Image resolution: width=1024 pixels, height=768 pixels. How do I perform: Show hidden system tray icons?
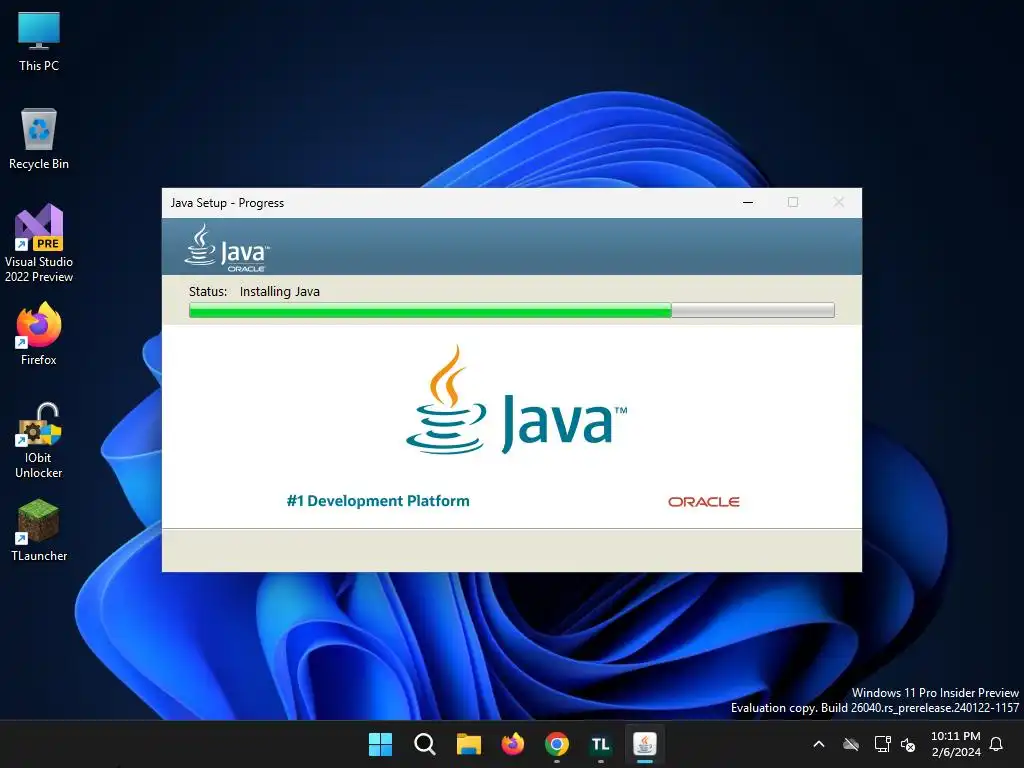pyautogui.click(x=819, y=744)
